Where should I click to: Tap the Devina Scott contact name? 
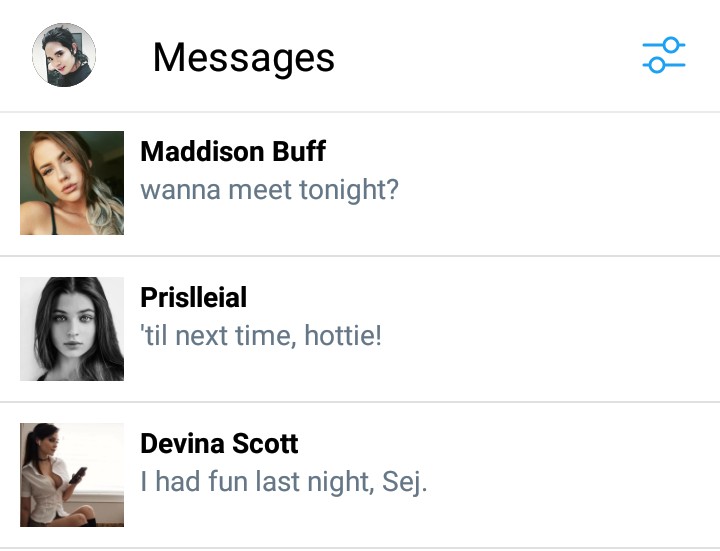point(219,443)
